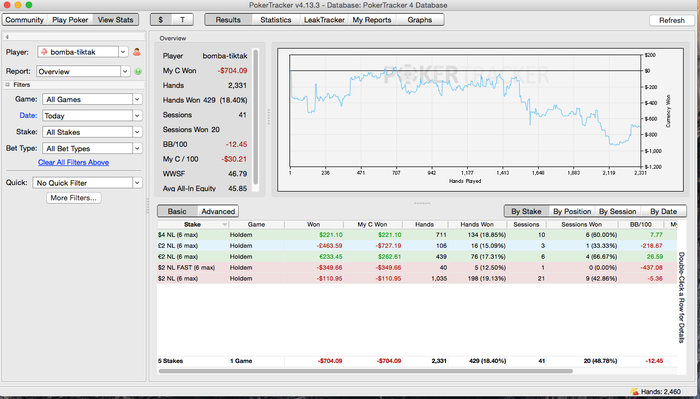Toggle to Advanced stats view
Screen dimensions: 700x399
coord(218,211)
